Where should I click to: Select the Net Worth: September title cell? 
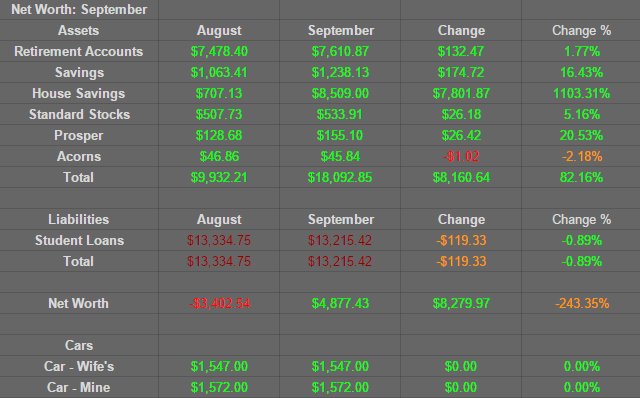click(x=79, y=9)
